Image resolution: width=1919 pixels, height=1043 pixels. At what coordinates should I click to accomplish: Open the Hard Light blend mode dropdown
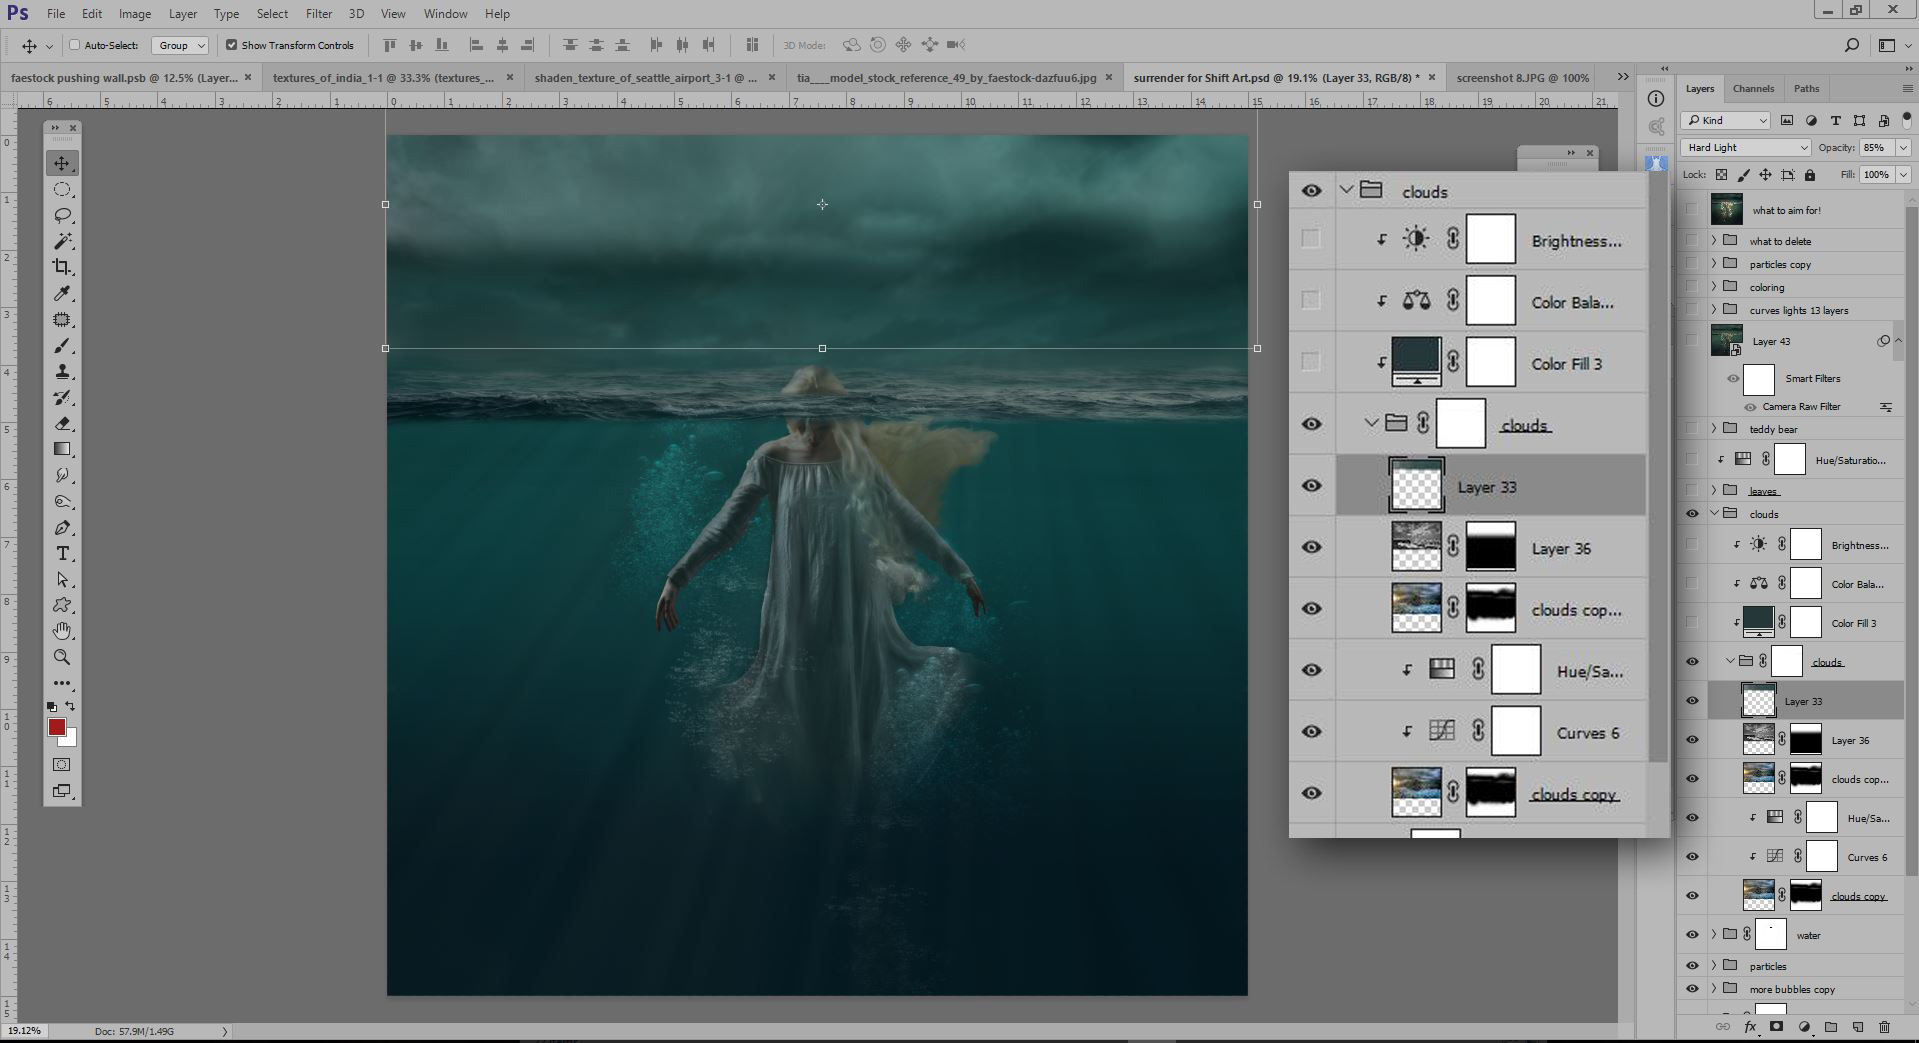(x=1744, y=147)
